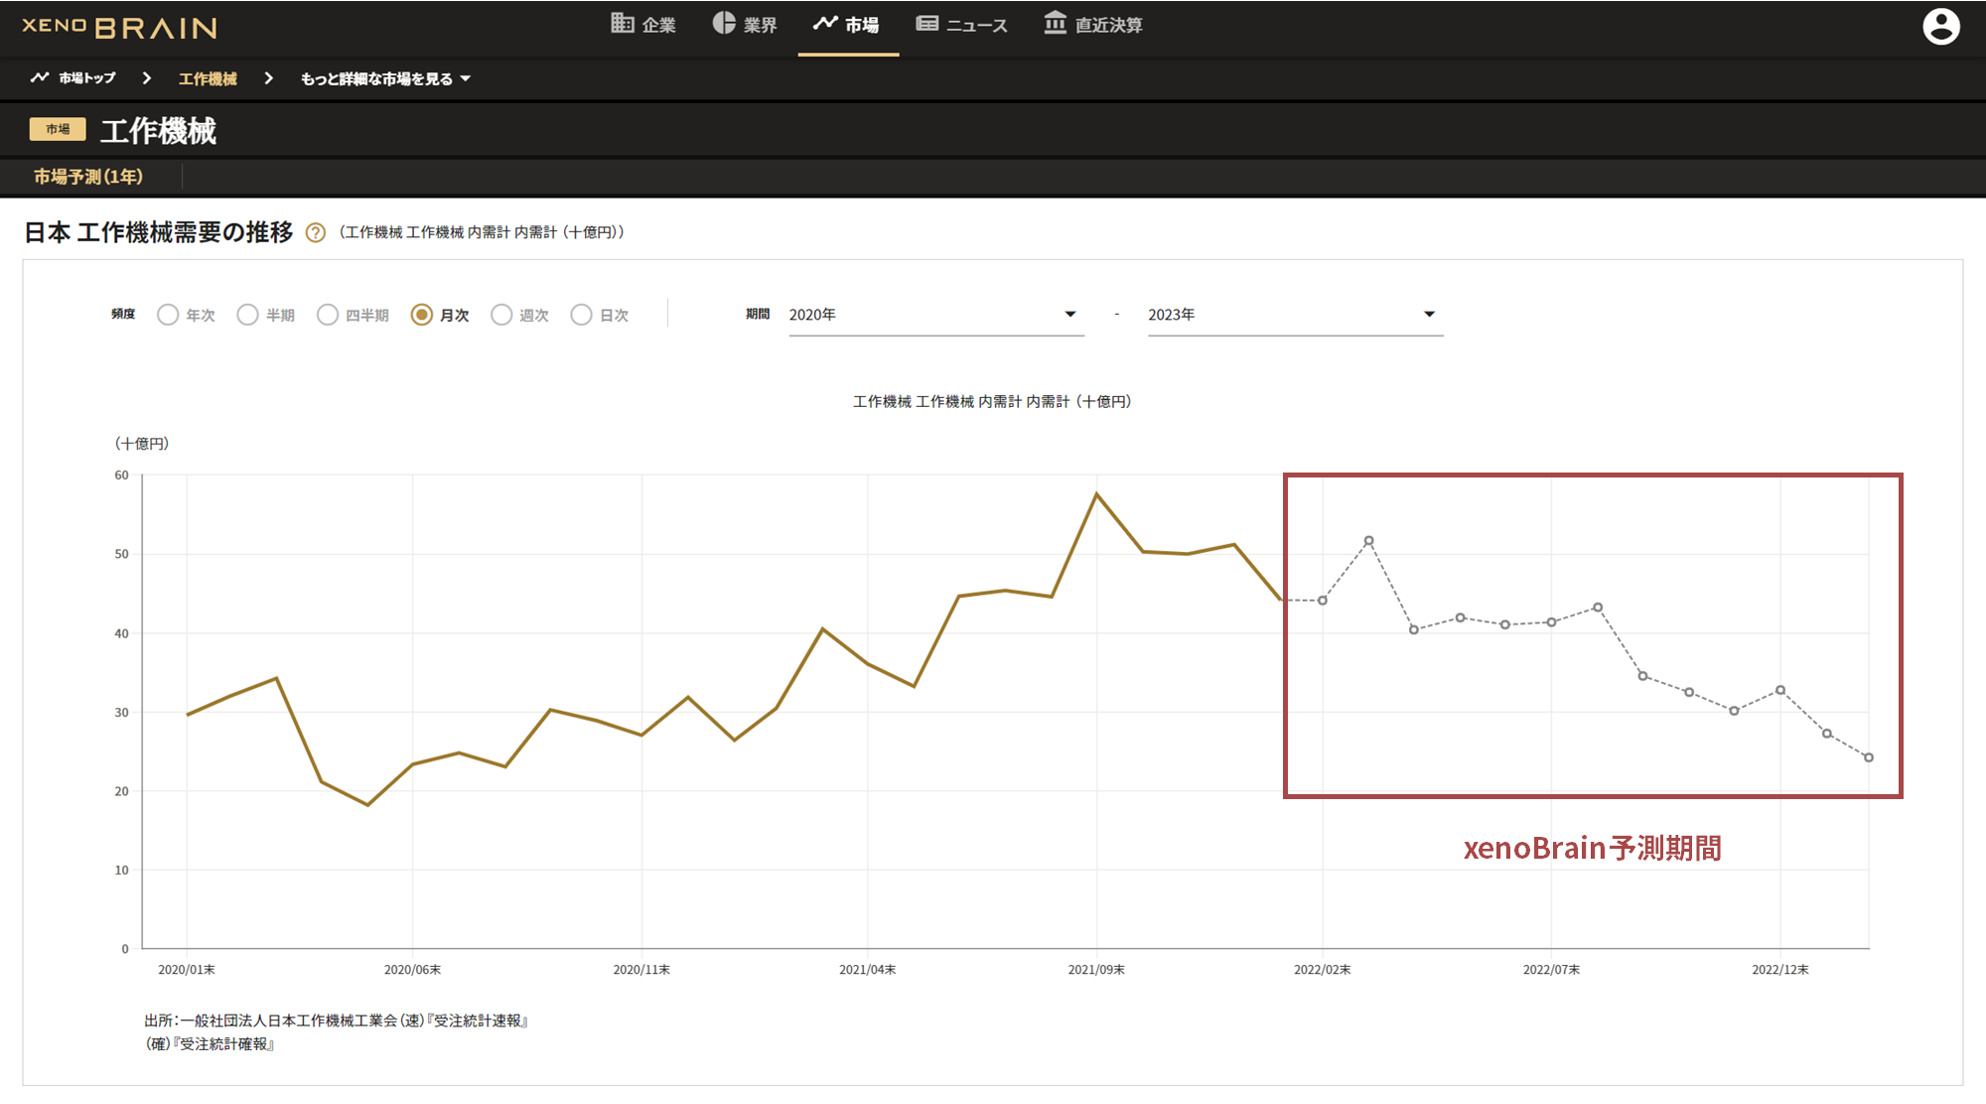
Task: Click the pie chart icon for 業界
Action: 724,23
